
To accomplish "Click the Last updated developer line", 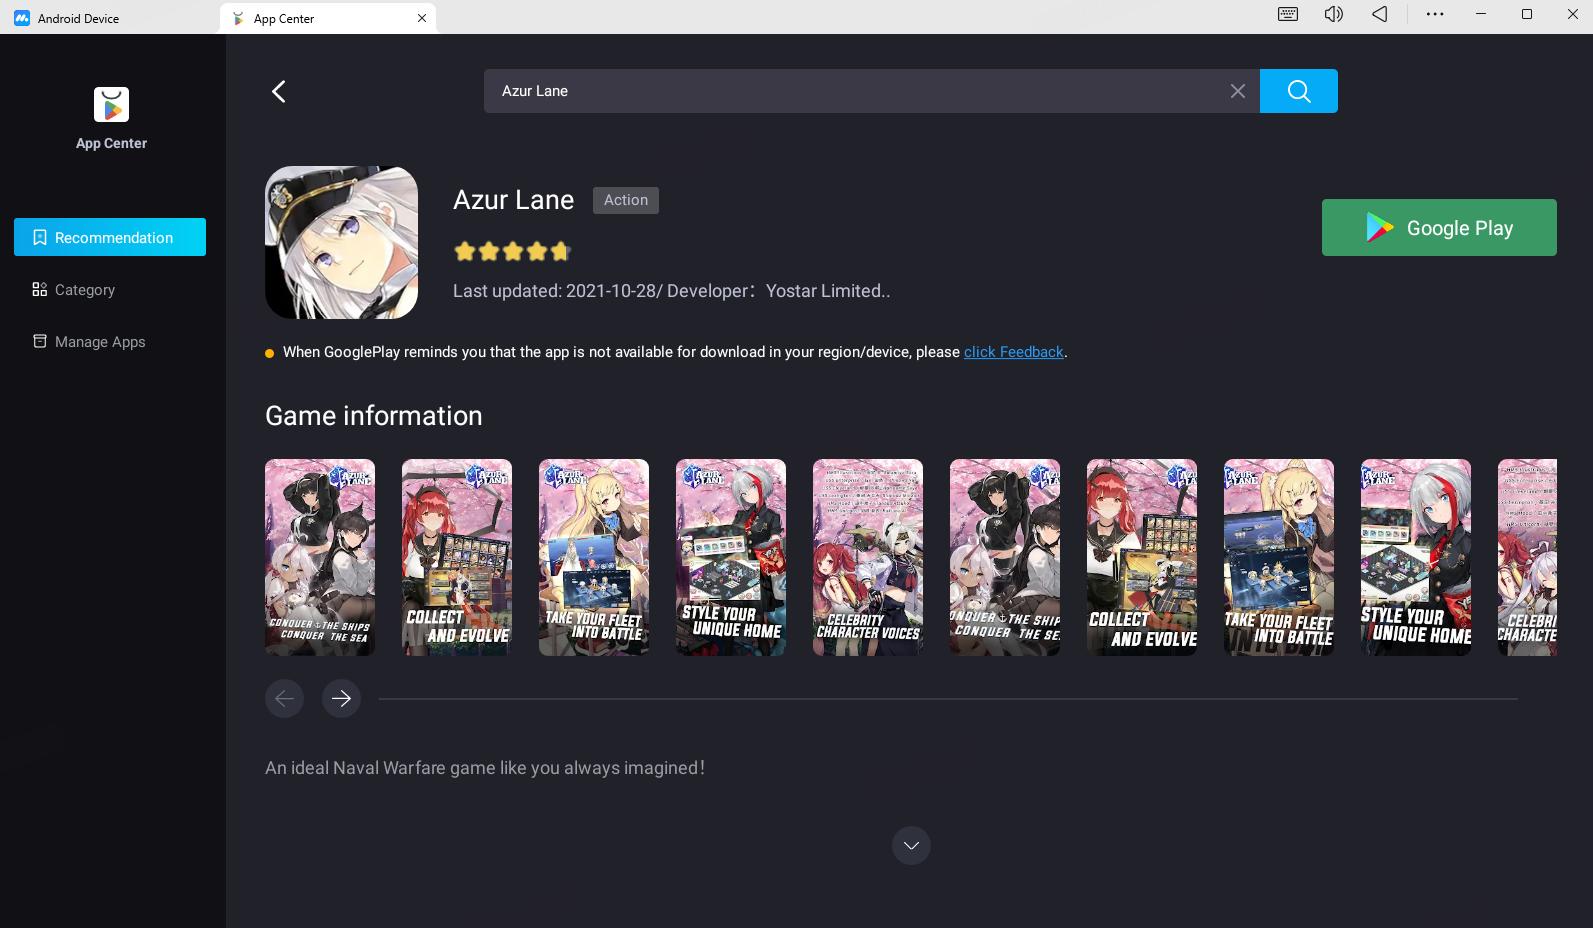I will click(x=671, y=291).
